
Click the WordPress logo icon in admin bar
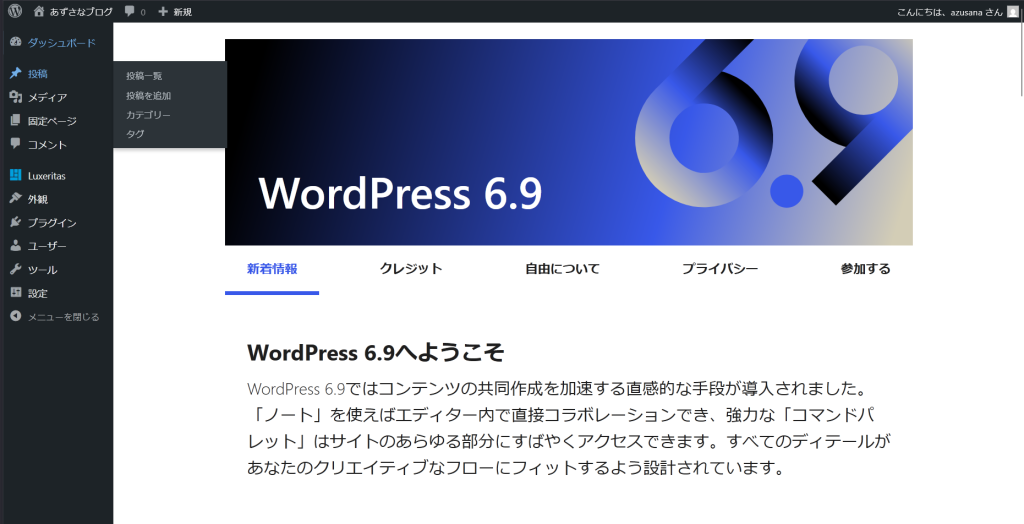[15, 11]
